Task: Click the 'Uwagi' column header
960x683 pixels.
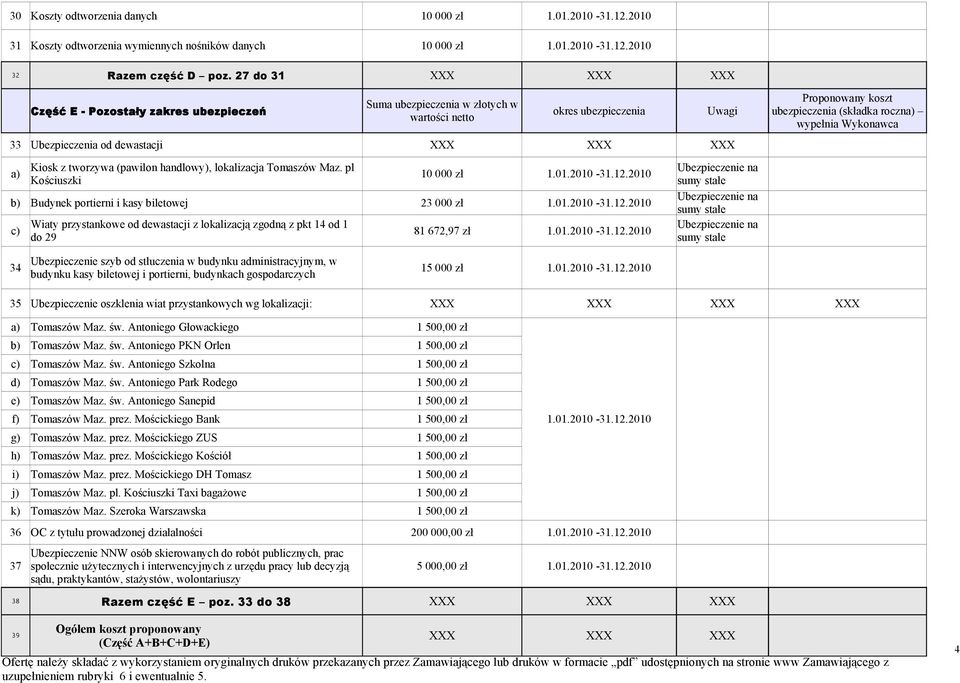Action: 722,111
